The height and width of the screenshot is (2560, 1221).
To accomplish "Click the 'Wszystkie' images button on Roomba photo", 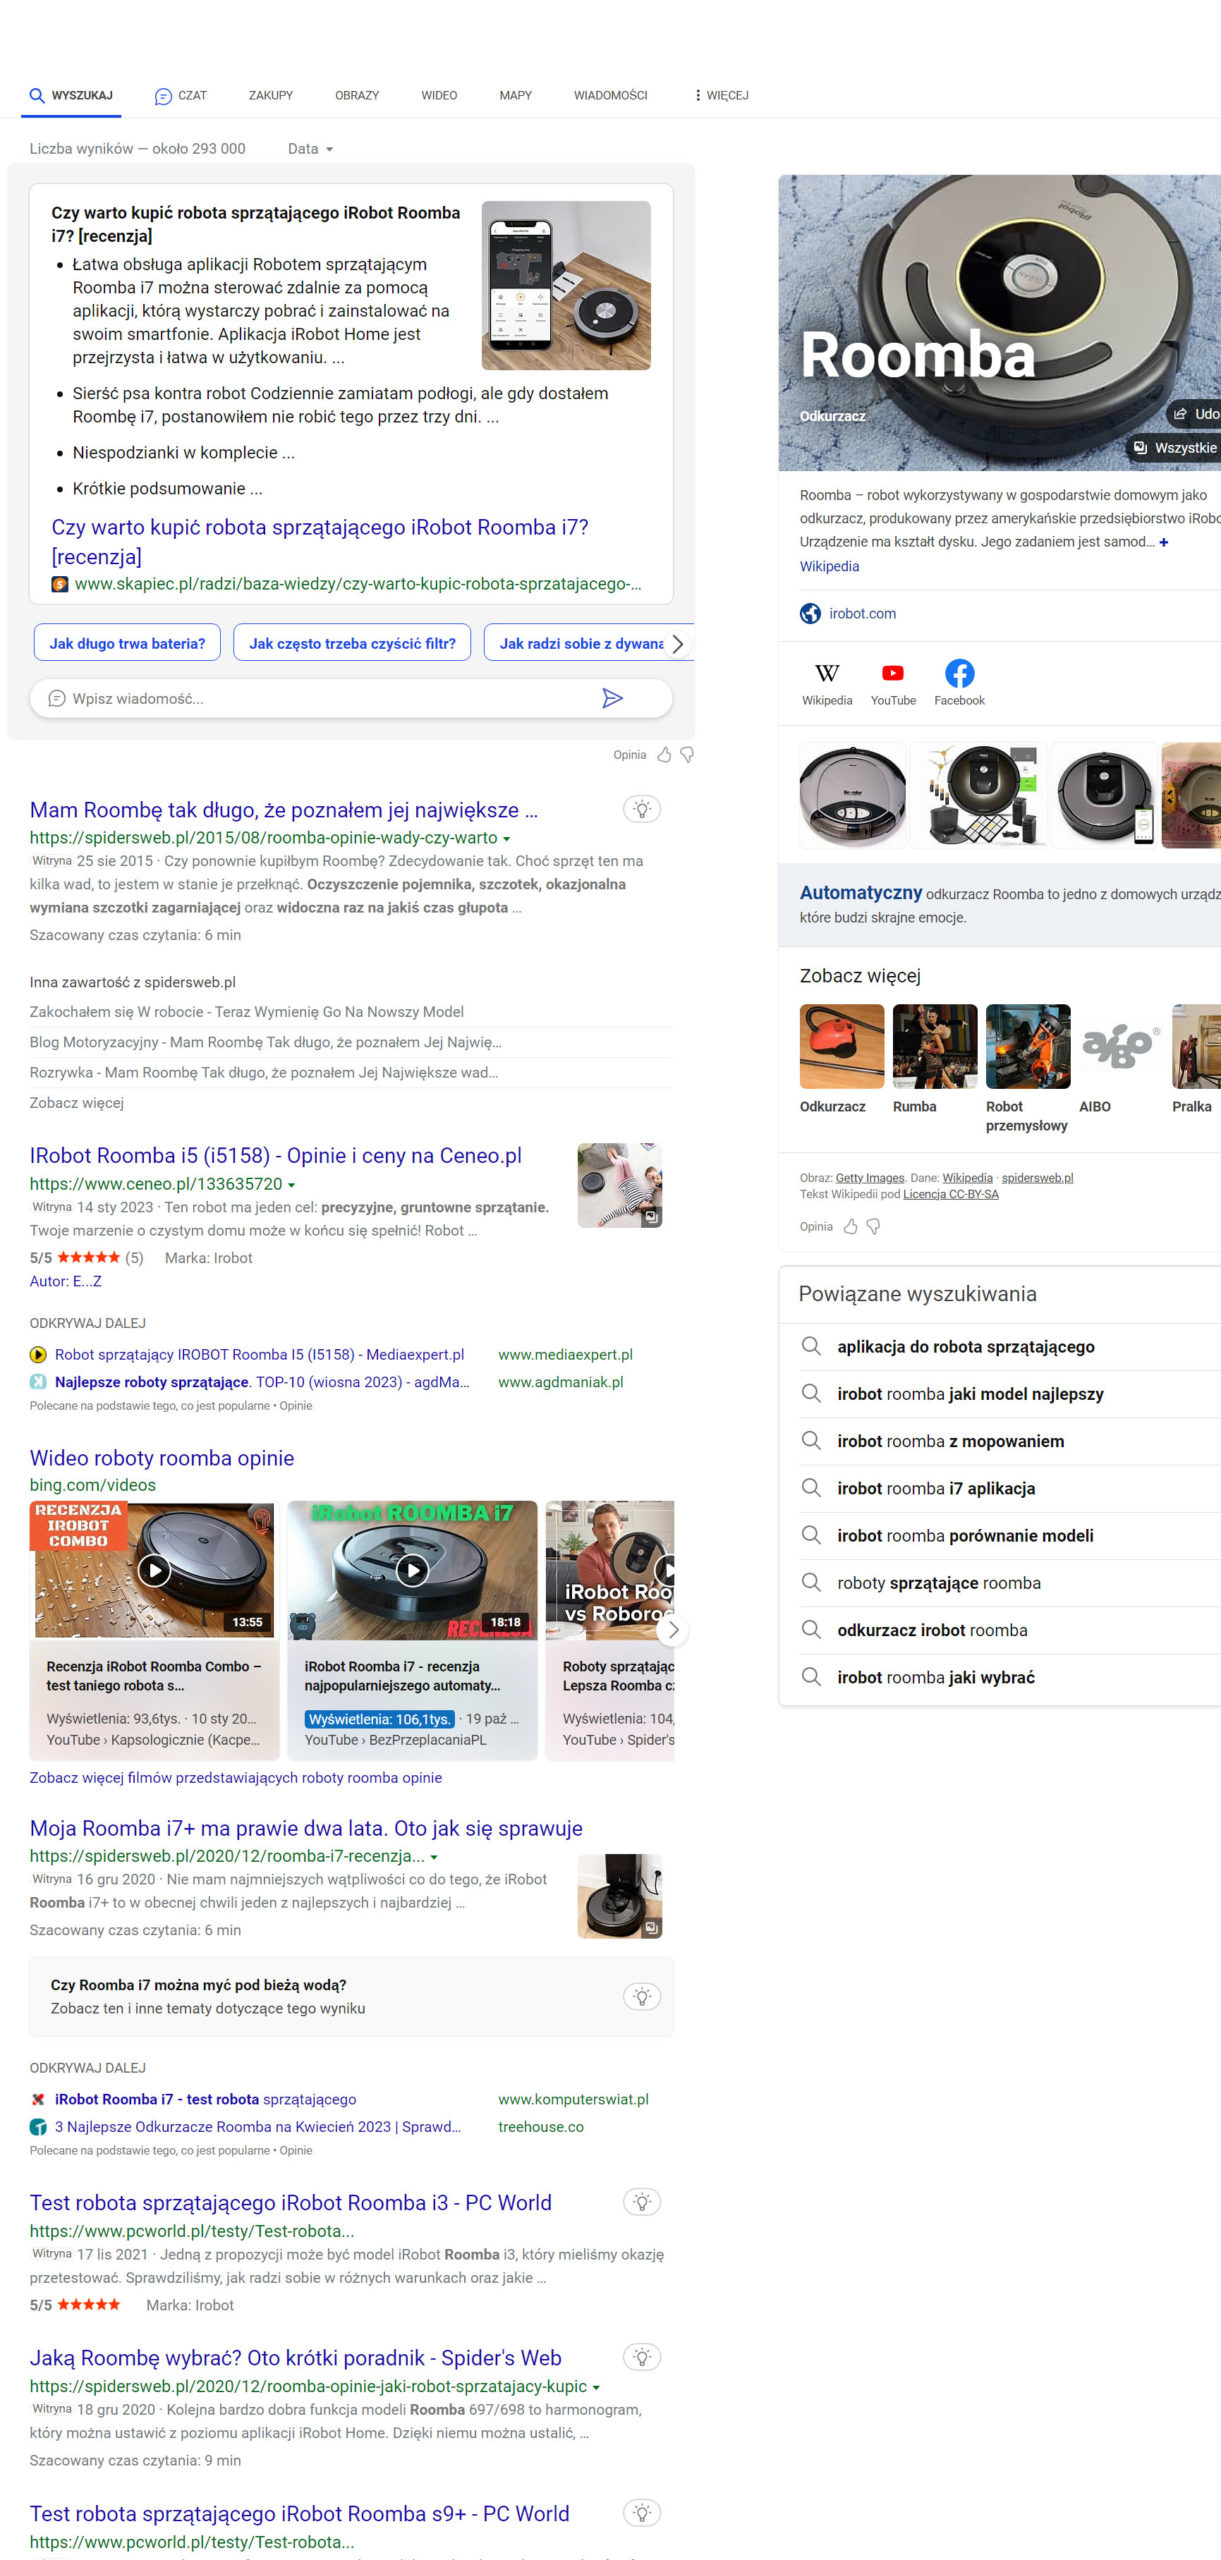I will point(1174,448).
